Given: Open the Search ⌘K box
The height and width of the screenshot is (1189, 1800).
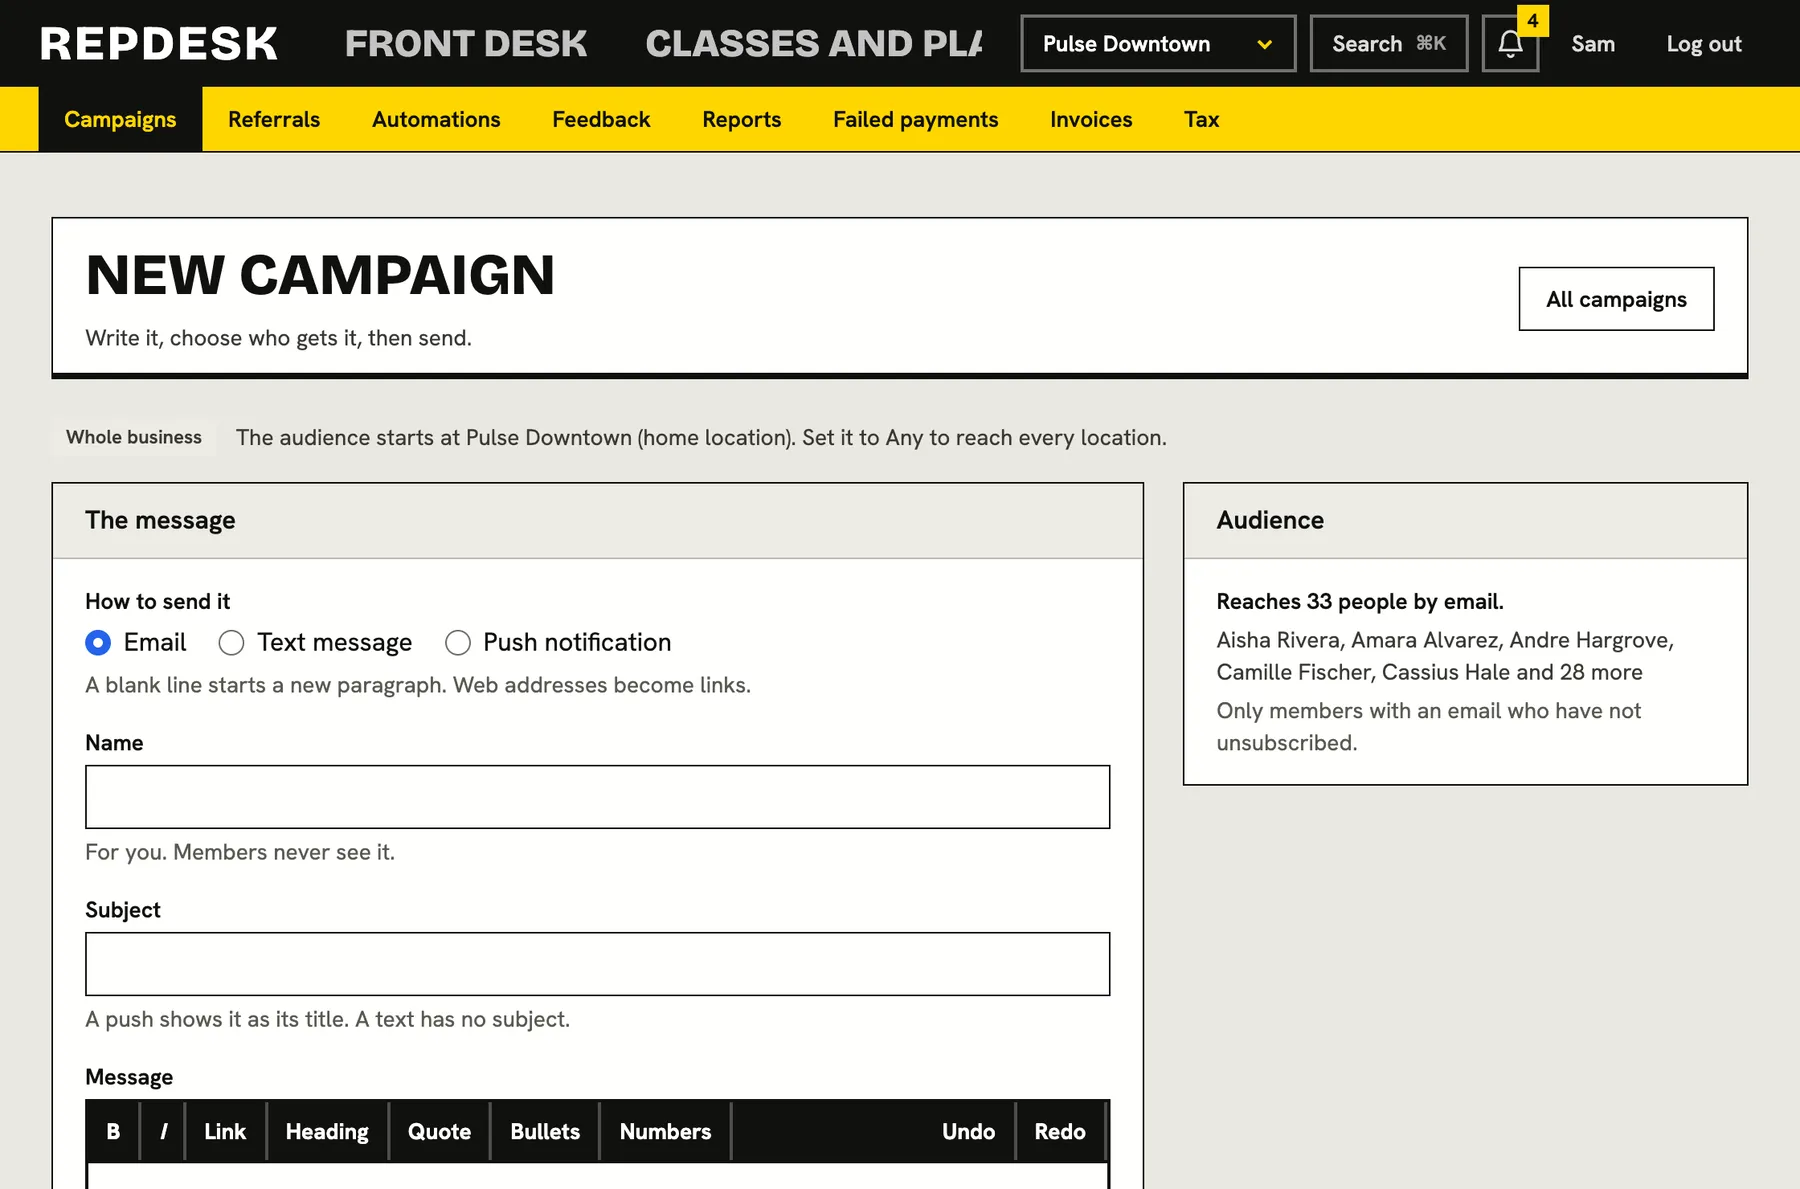Looking at the screenshot, I should point(1388,44).
